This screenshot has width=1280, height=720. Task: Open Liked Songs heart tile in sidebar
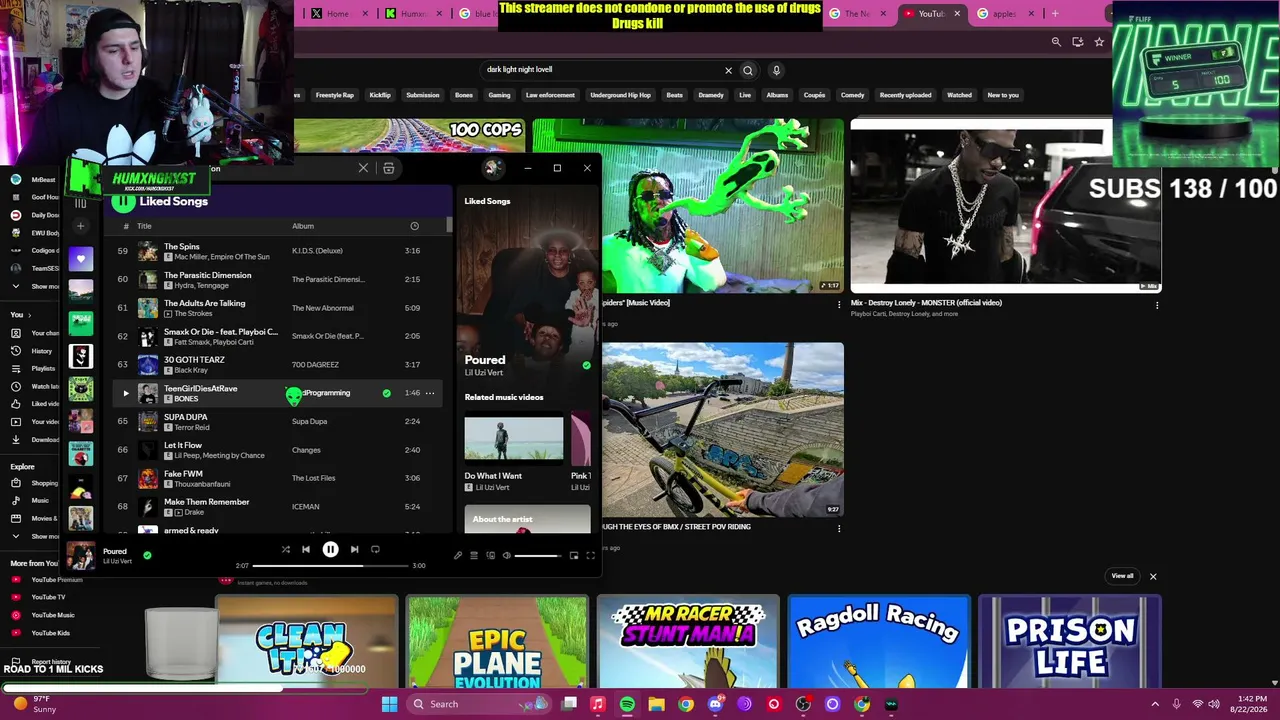(81, 259)
